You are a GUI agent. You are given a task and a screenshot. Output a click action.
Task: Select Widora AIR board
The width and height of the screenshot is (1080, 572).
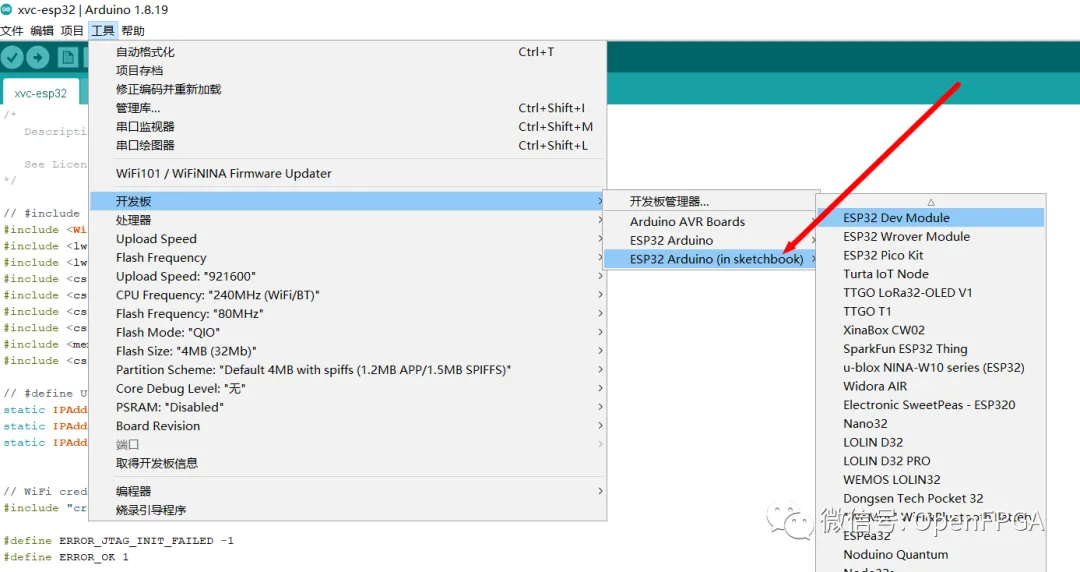pos(931,386)
